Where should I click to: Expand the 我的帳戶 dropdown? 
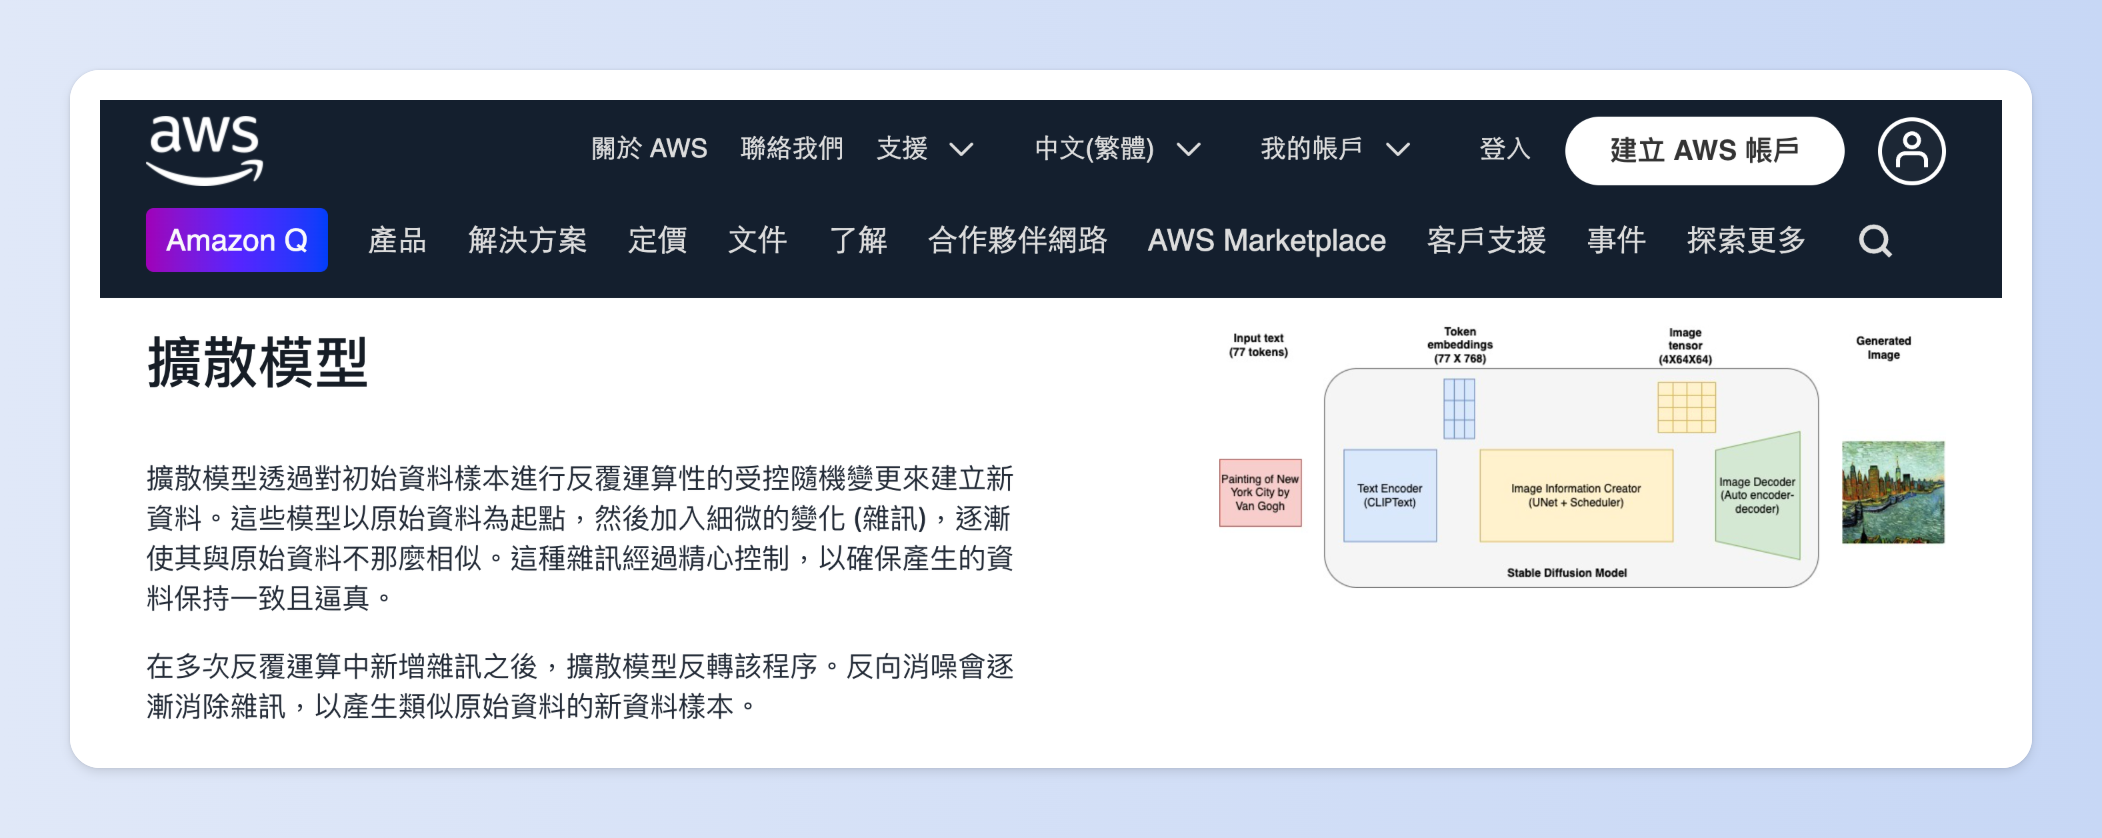pos(1334,149)
